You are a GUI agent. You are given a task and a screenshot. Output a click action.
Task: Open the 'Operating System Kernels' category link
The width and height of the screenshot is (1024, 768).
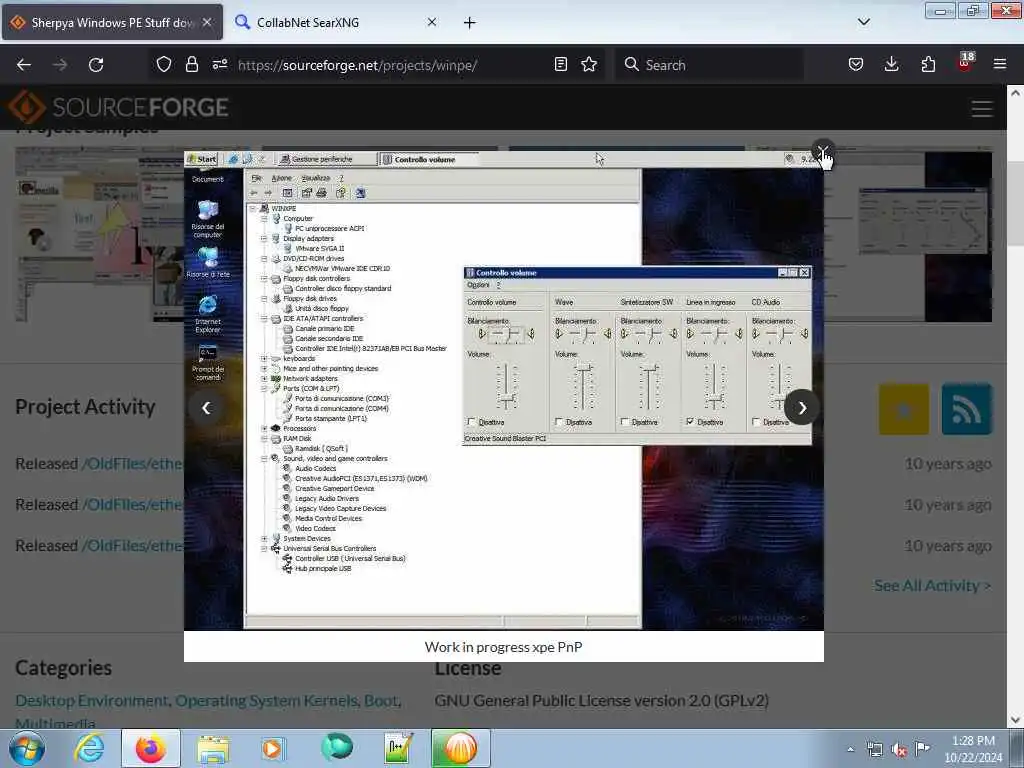point(266,701)
